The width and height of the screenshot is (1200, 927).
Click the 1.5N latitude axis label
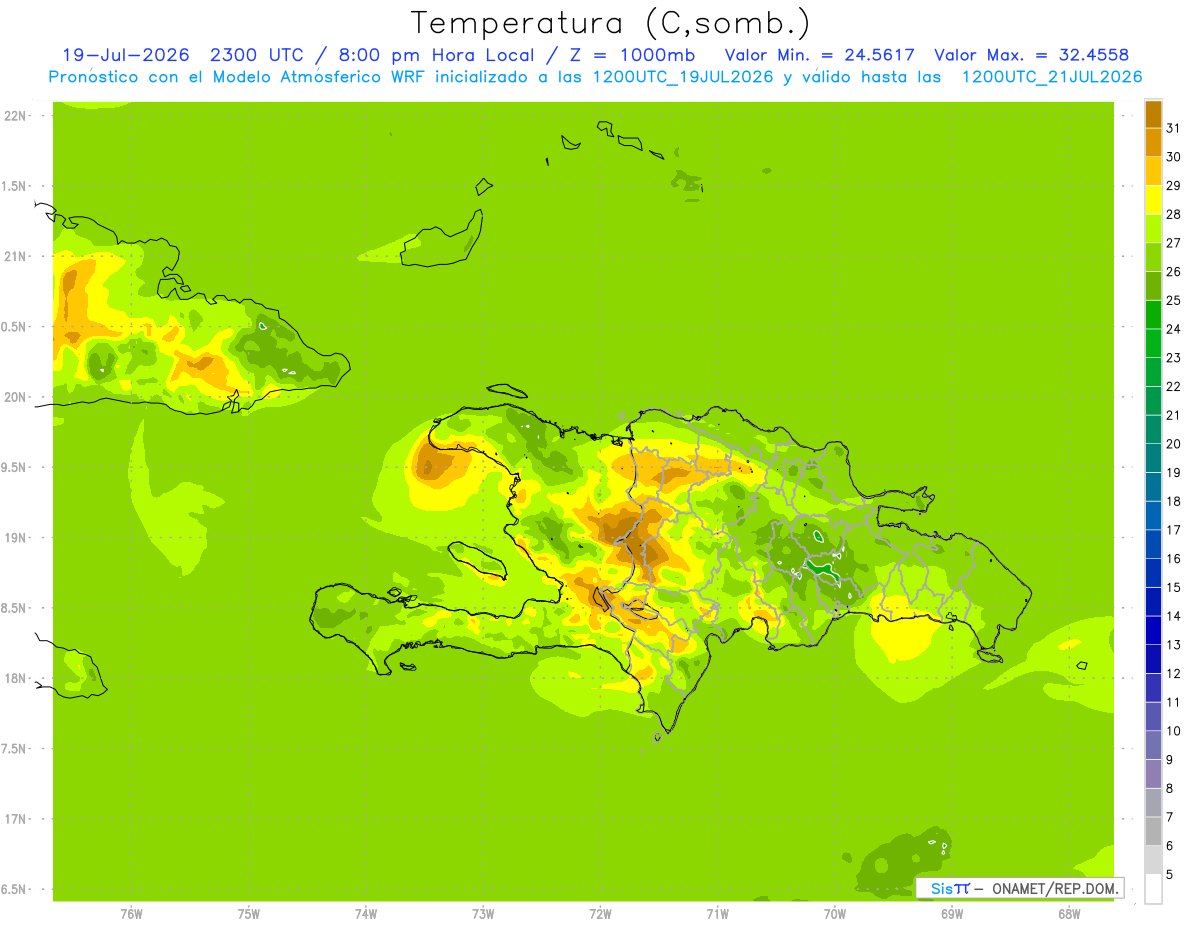[x=15, y=186]
